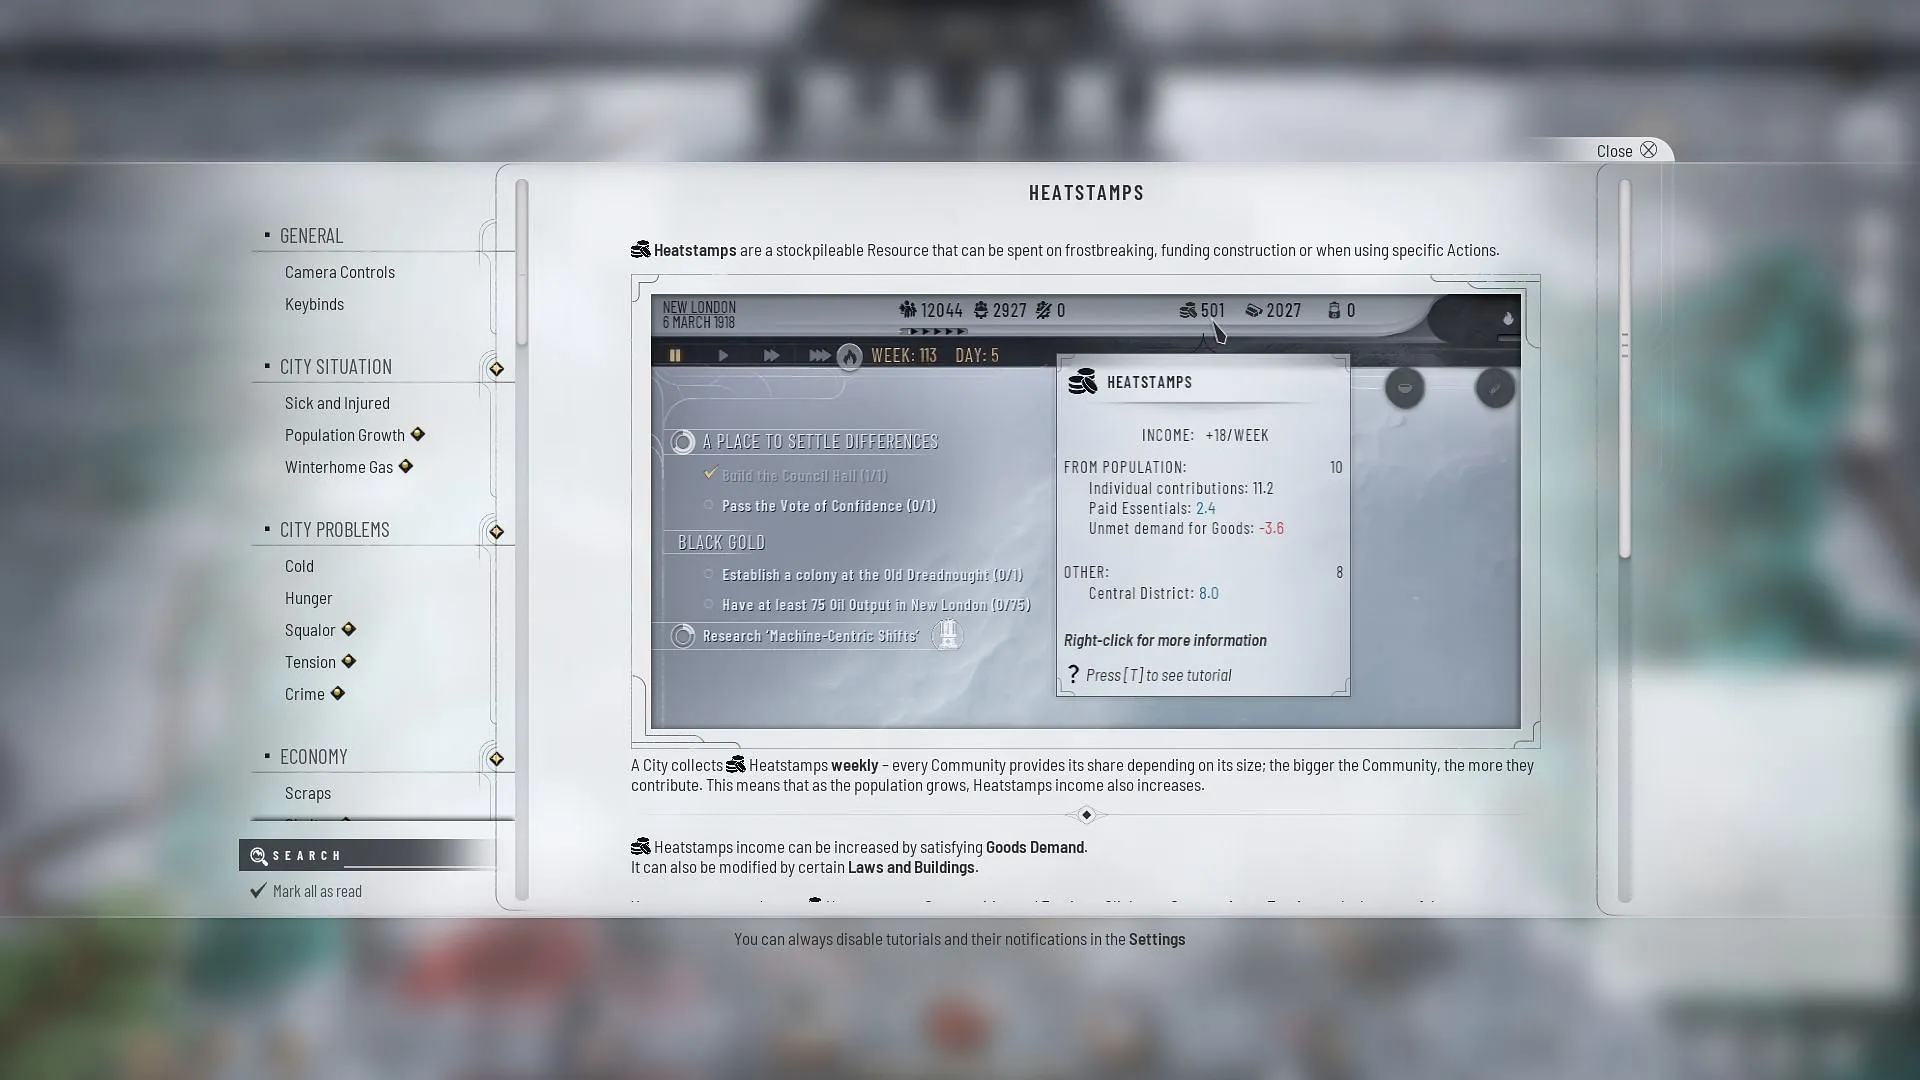Click the steam/energy icon showing 2027
The height and width of the screenshot is (1080, 1920).
point(1254,309)
